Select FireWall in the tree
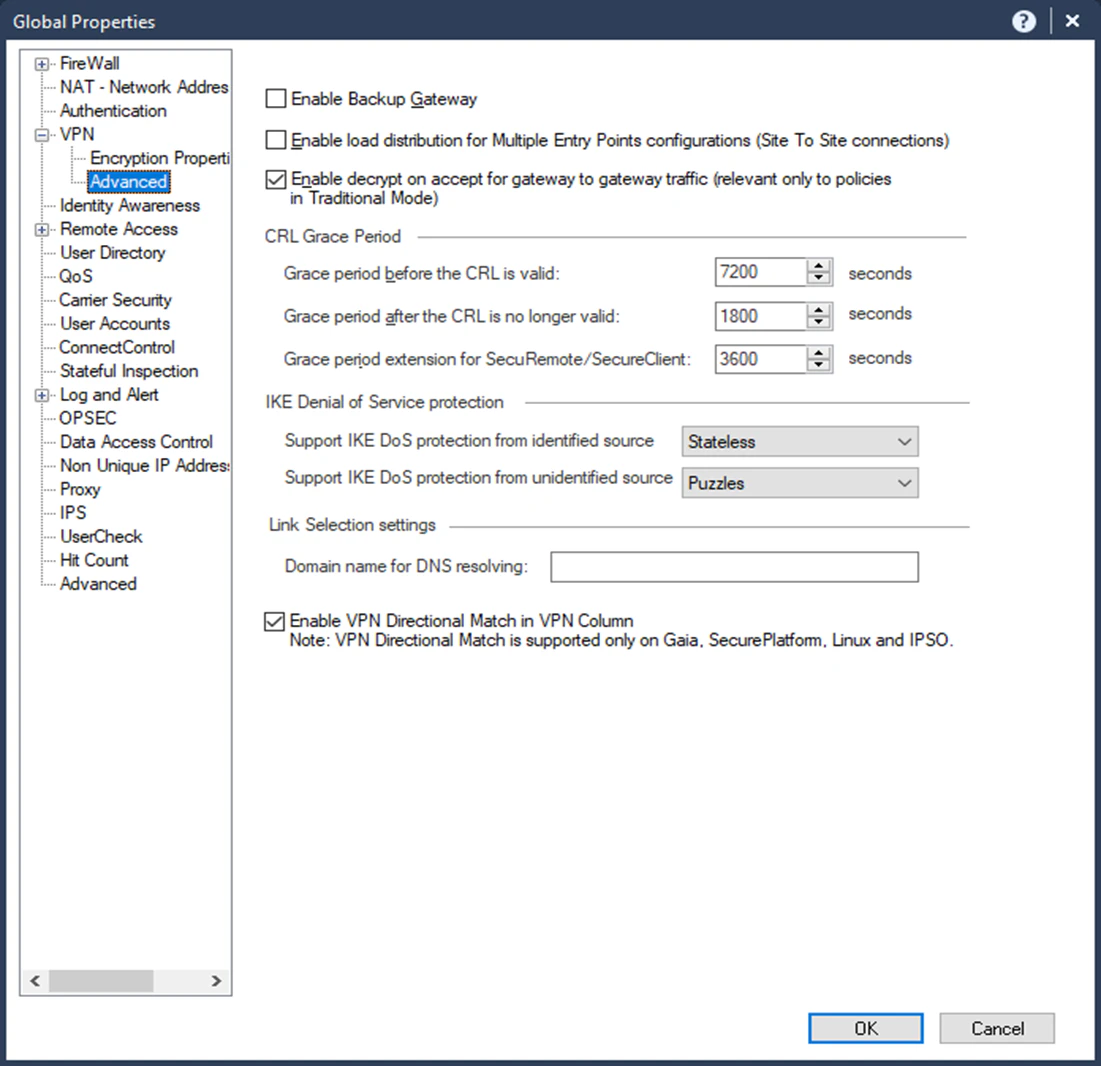The image size is (1101, 1066). coord(90,63)
